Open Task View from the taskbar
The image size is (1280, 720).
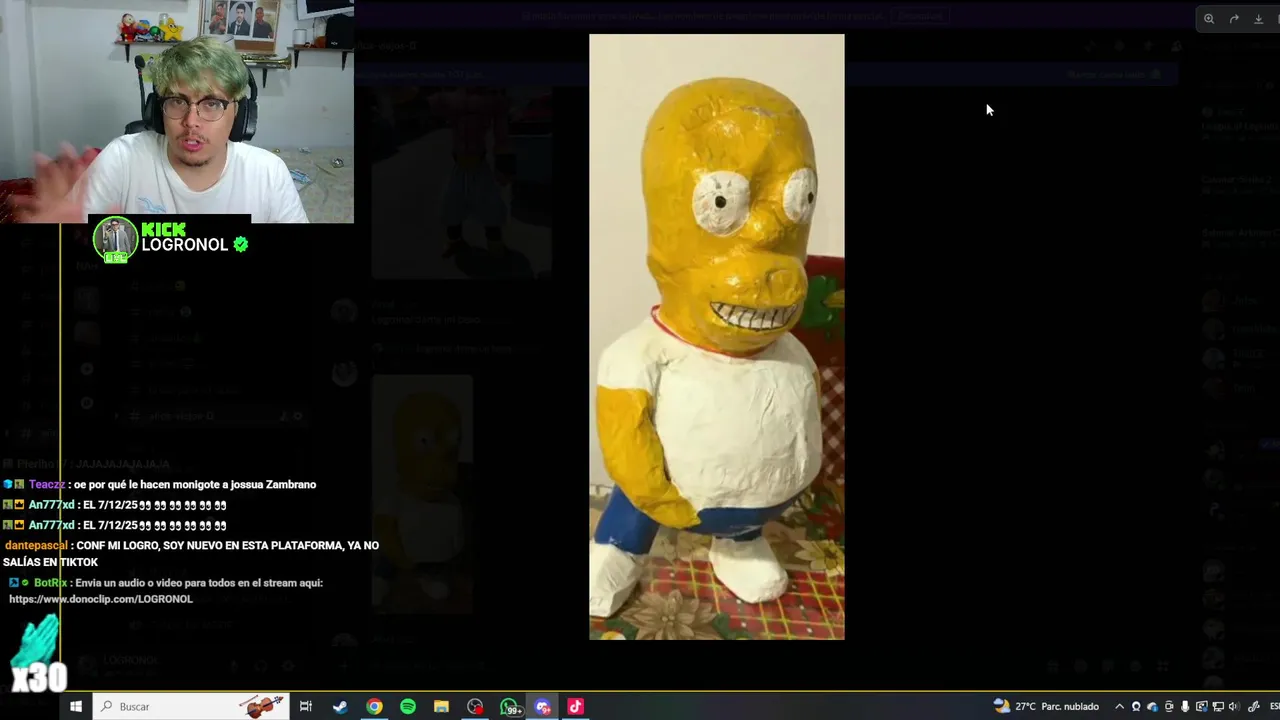point(306,707)
